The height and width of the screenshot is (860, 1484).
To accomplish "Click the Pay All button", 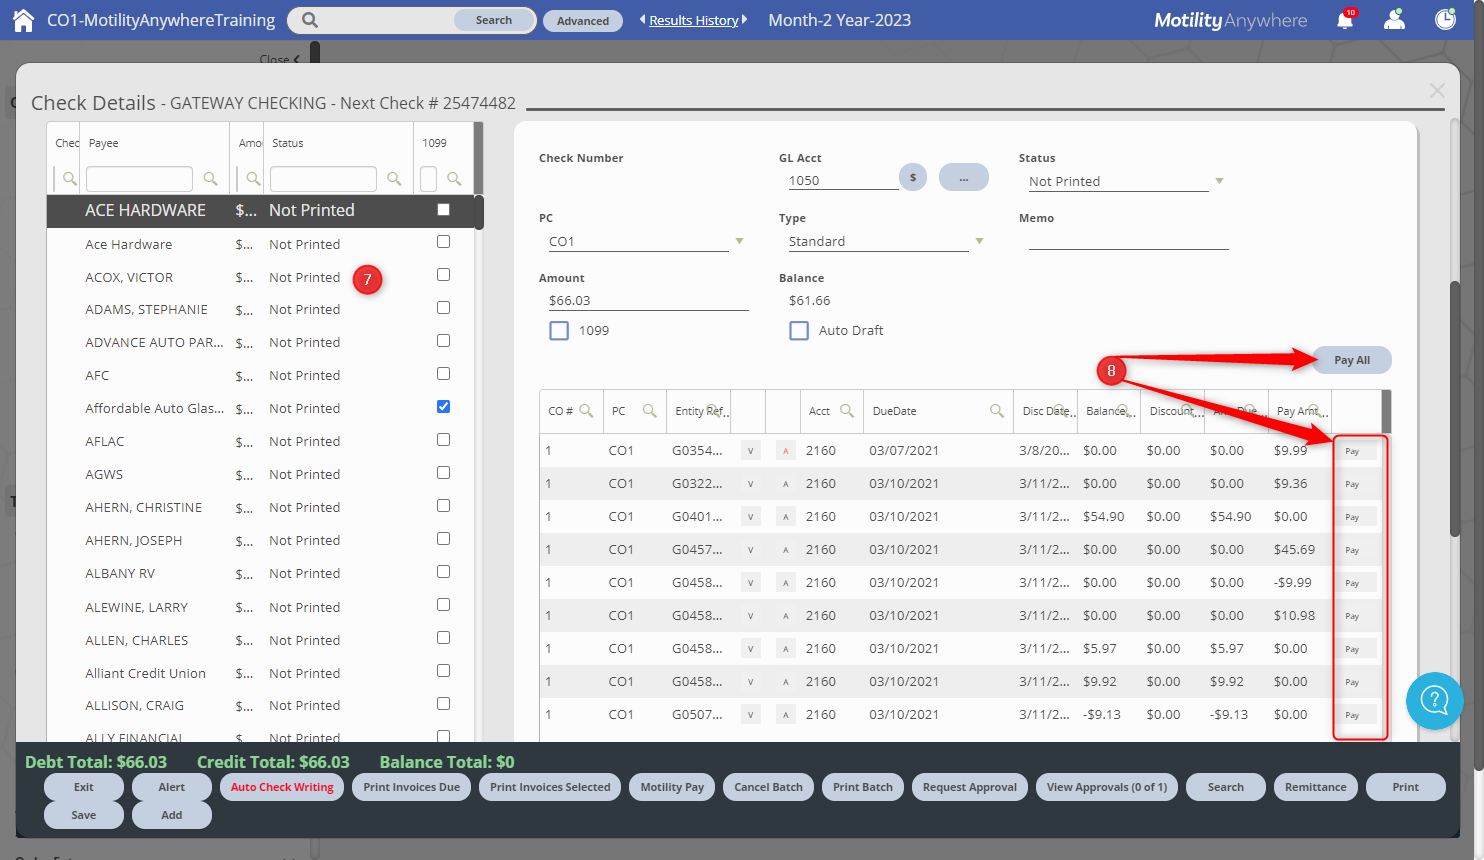I will pos(1352,360).
